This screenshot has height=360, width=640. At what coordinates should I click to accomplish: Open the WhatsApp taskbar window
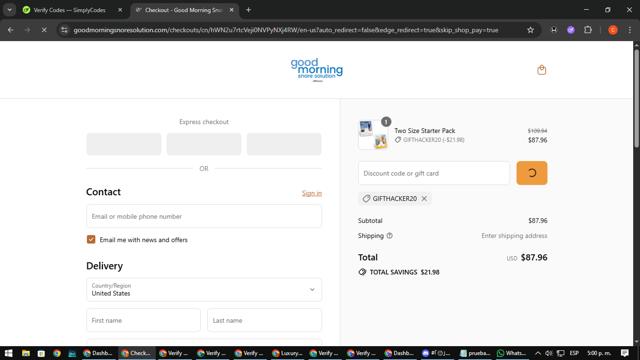(x=511, y=353)
